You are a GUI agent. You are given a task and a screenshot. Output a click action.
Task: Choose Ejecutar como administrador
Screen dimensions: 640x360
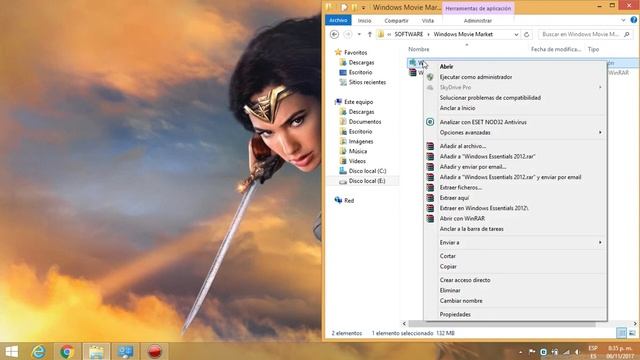[515, 77]
